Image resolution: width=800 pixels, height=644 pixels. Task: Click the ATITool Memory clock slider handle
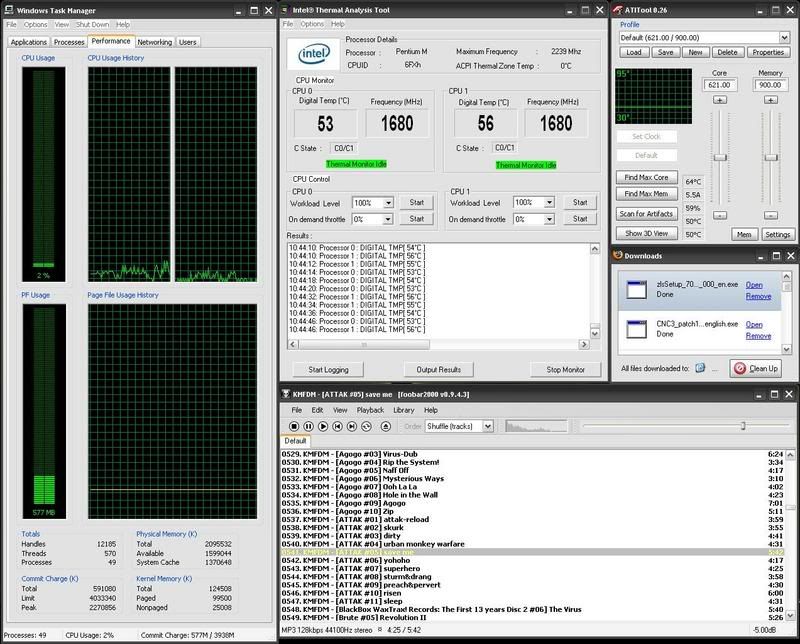(x=770, y=157)
